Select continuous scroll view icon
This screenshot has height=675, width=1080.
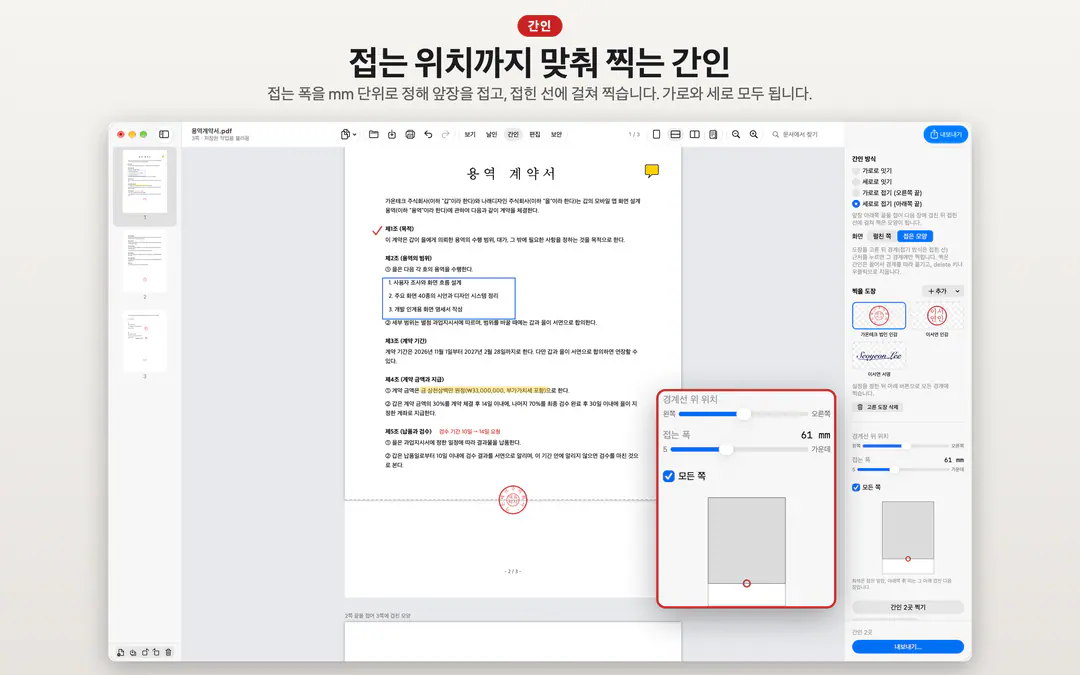click(676, 134)
